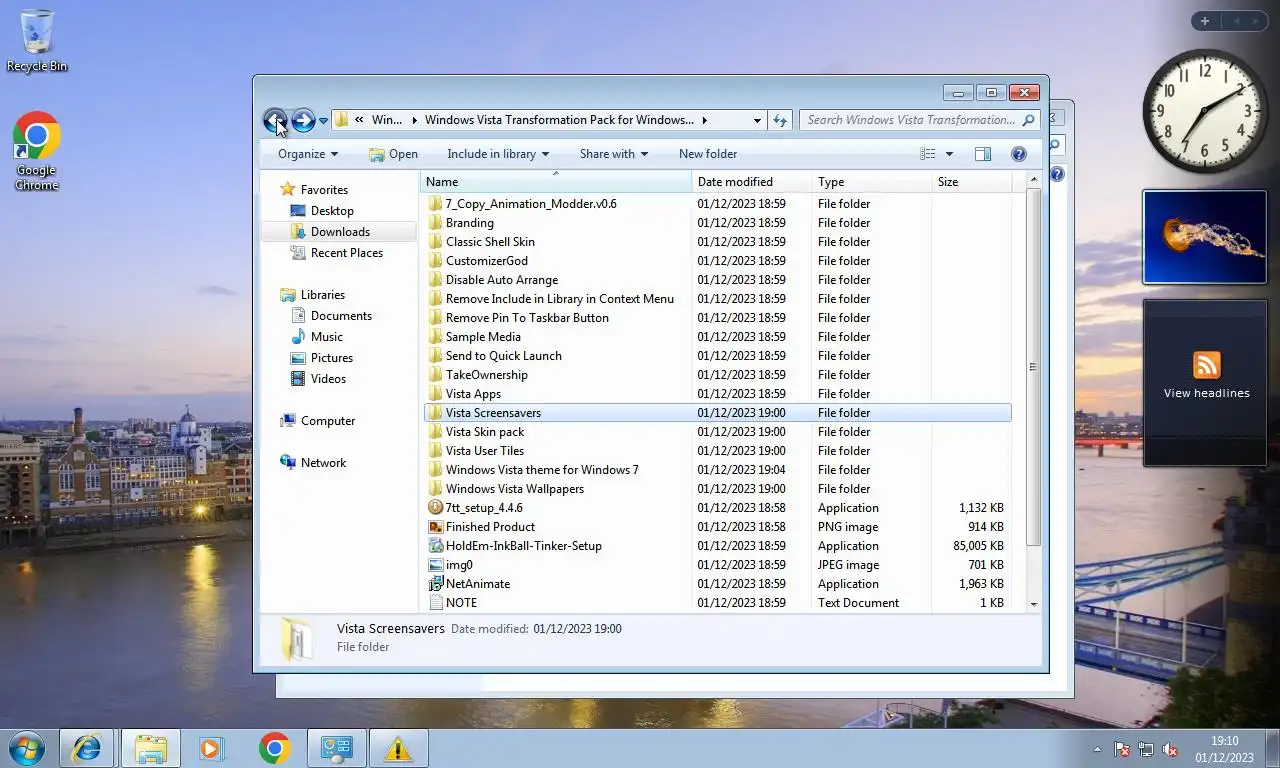Open Pictures library
Viewport: 1280px width, 768px height.
click(x=321, y=358)
